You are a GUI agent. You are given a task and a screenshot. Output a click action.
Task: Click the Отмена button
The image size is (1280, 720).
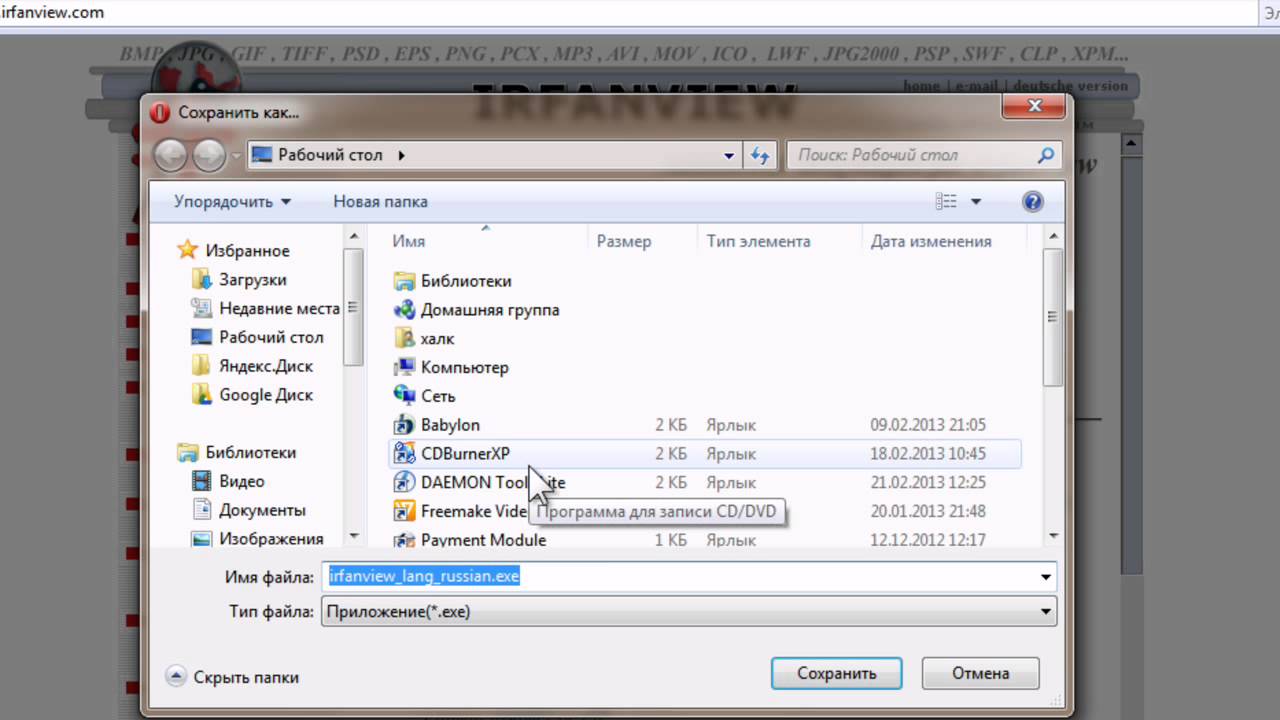click(980, 673)
